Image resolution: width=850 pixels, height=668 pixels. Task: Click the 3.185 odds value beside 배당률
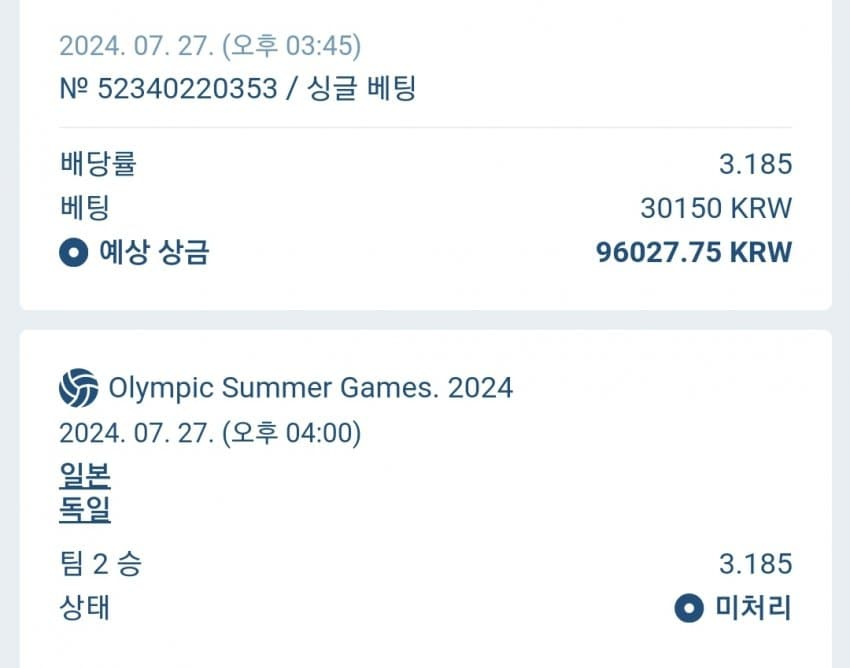click(x=755, y=164)
